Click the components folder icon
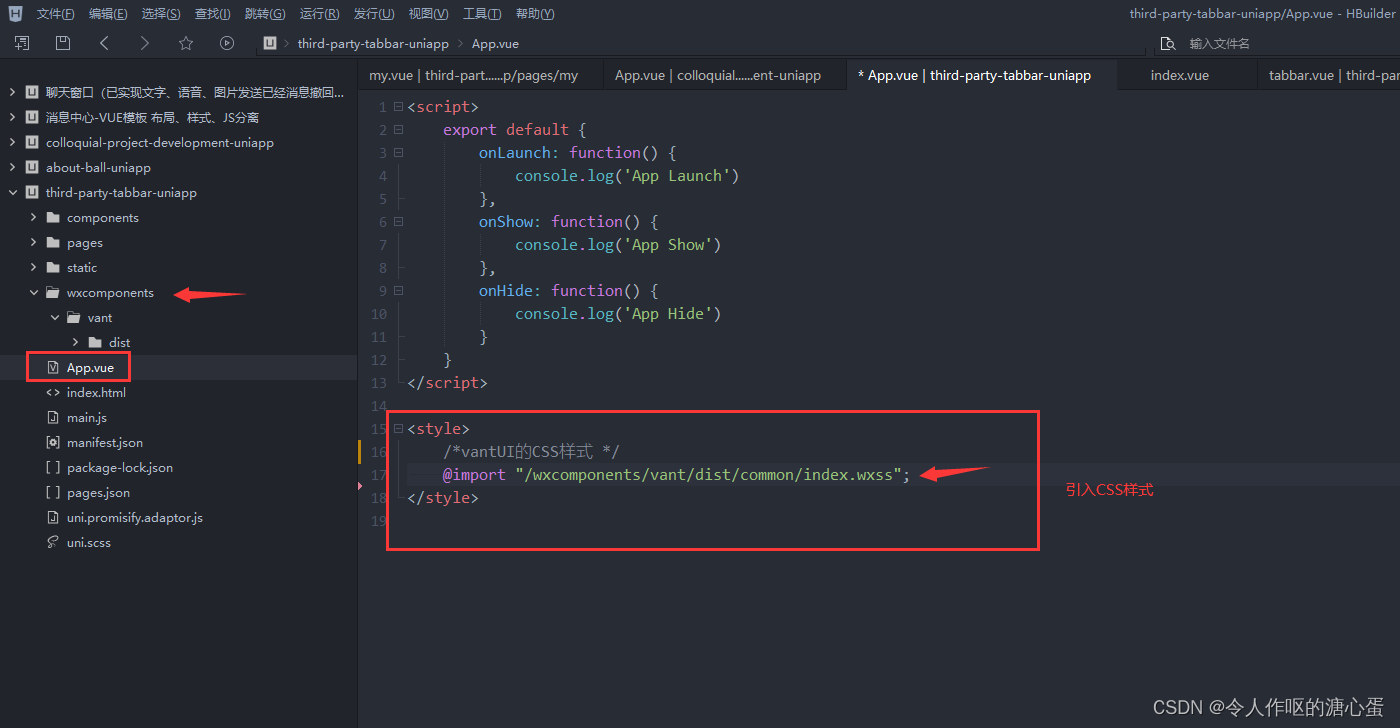The height and width of the screenshot is (728, 1400). pos(53,217)
